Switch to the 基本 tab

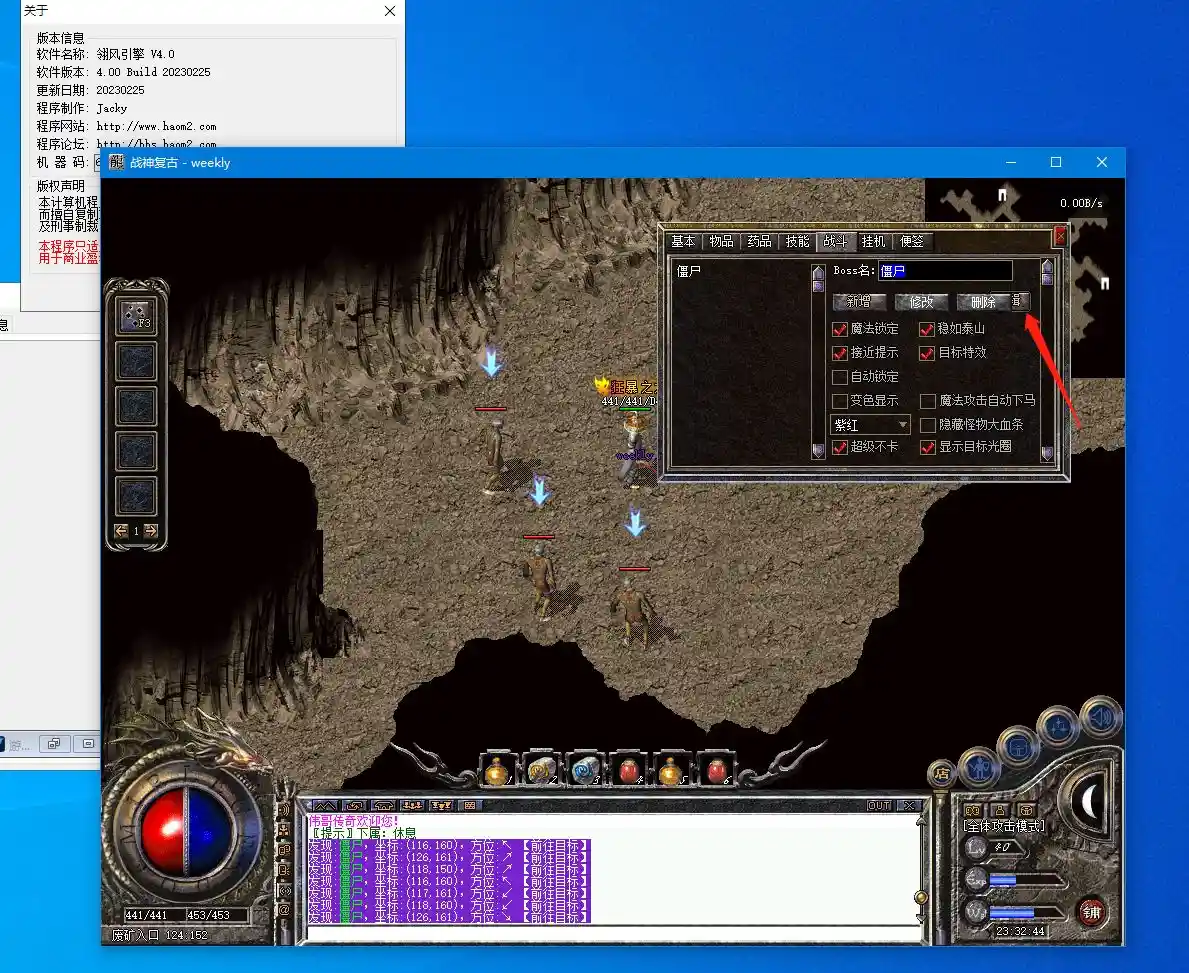[x=682, y=241]
